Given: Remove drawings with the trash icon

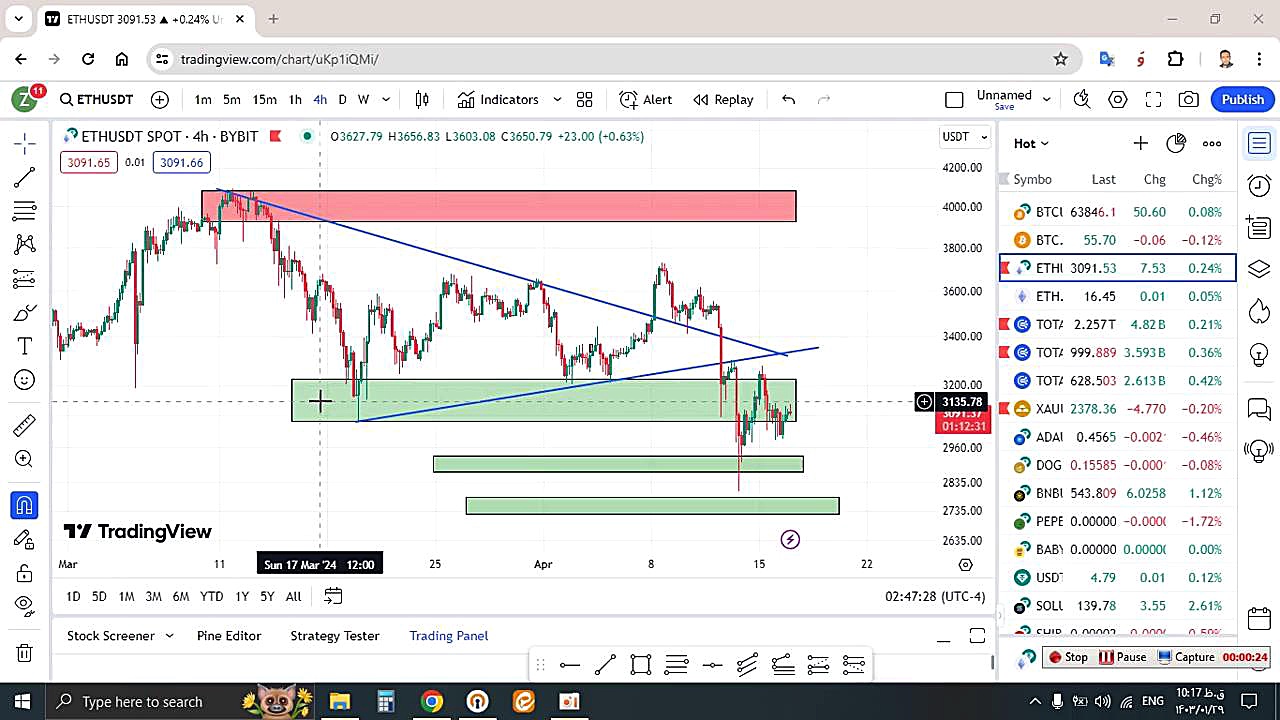Looking at the screenshot, I should [x=25, y=654].
